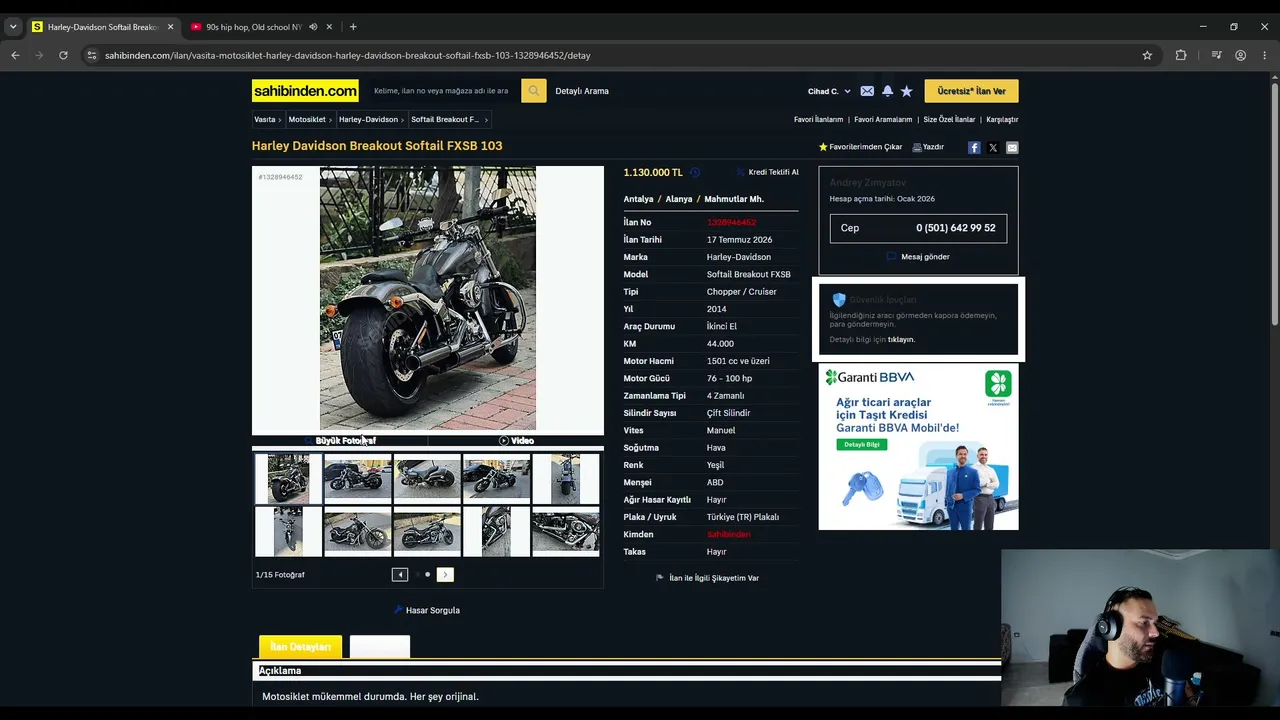
Task: Open Favori Aramalarım link
Action: click(x=883, y=120)
